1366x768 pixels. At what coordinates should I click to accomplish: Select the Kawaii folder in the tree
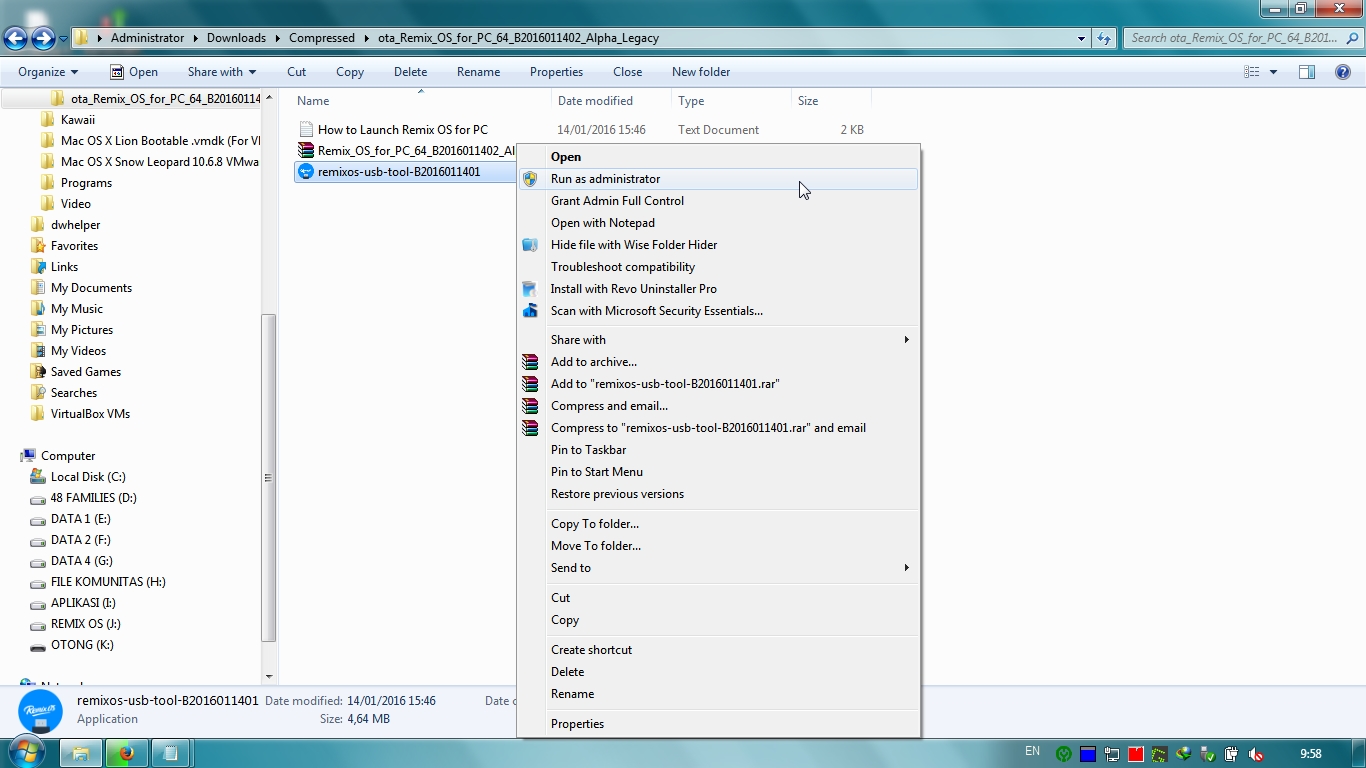[x=78, y=120]
